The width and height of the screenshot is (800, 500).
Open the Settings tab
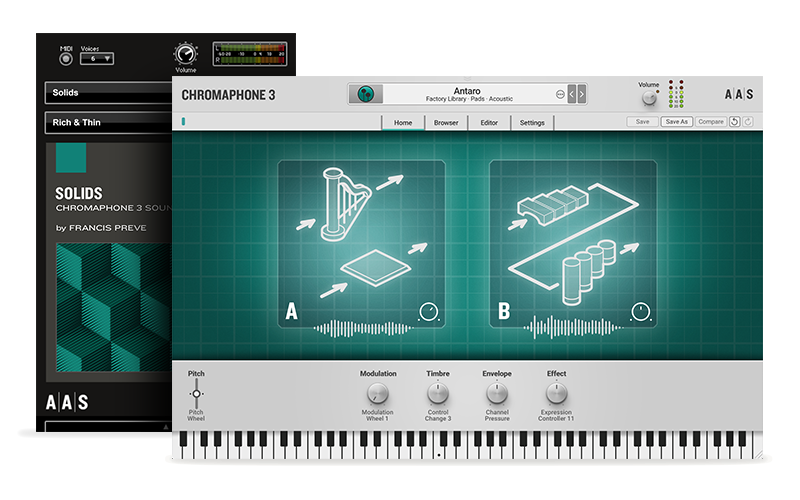532,123
